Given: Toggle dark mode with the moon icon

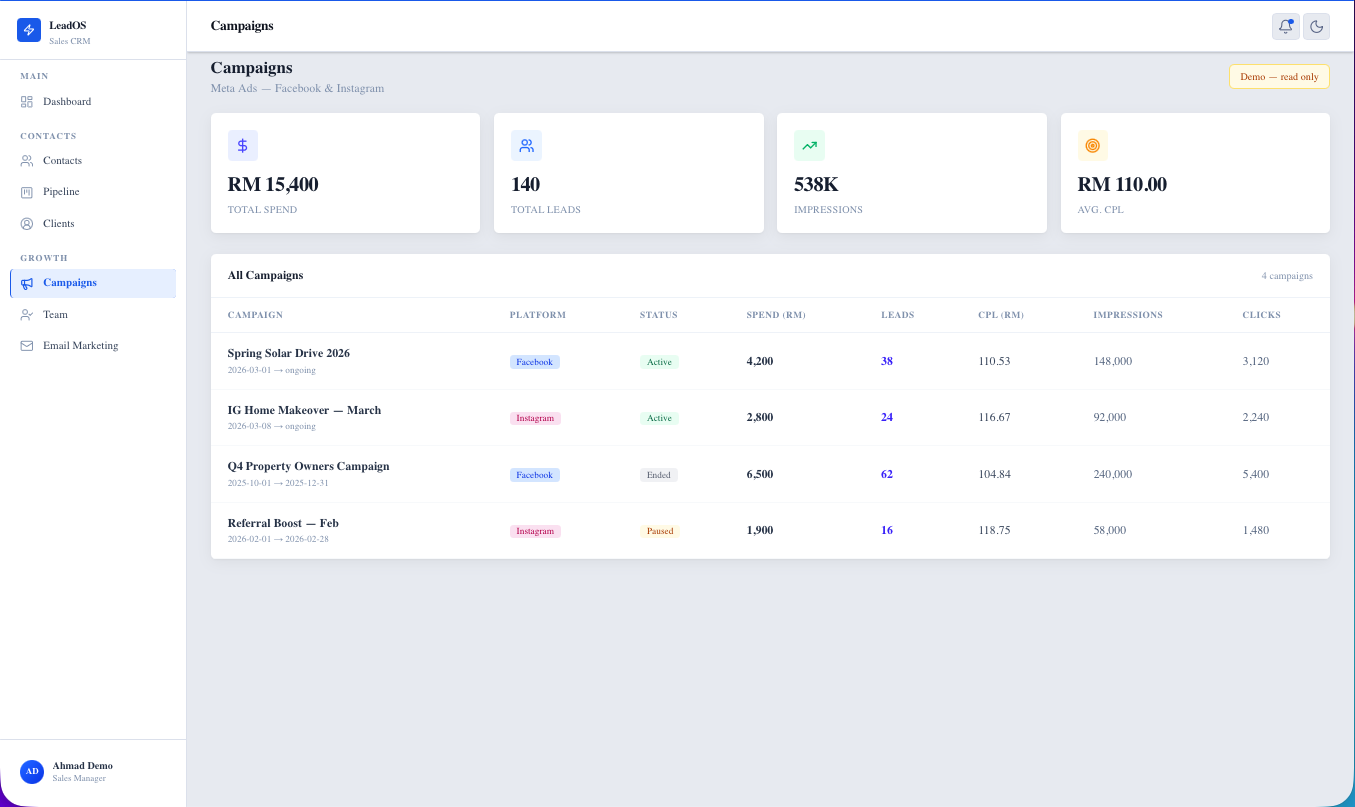Looking at the screenshot, I should [x=1316, y=26].
